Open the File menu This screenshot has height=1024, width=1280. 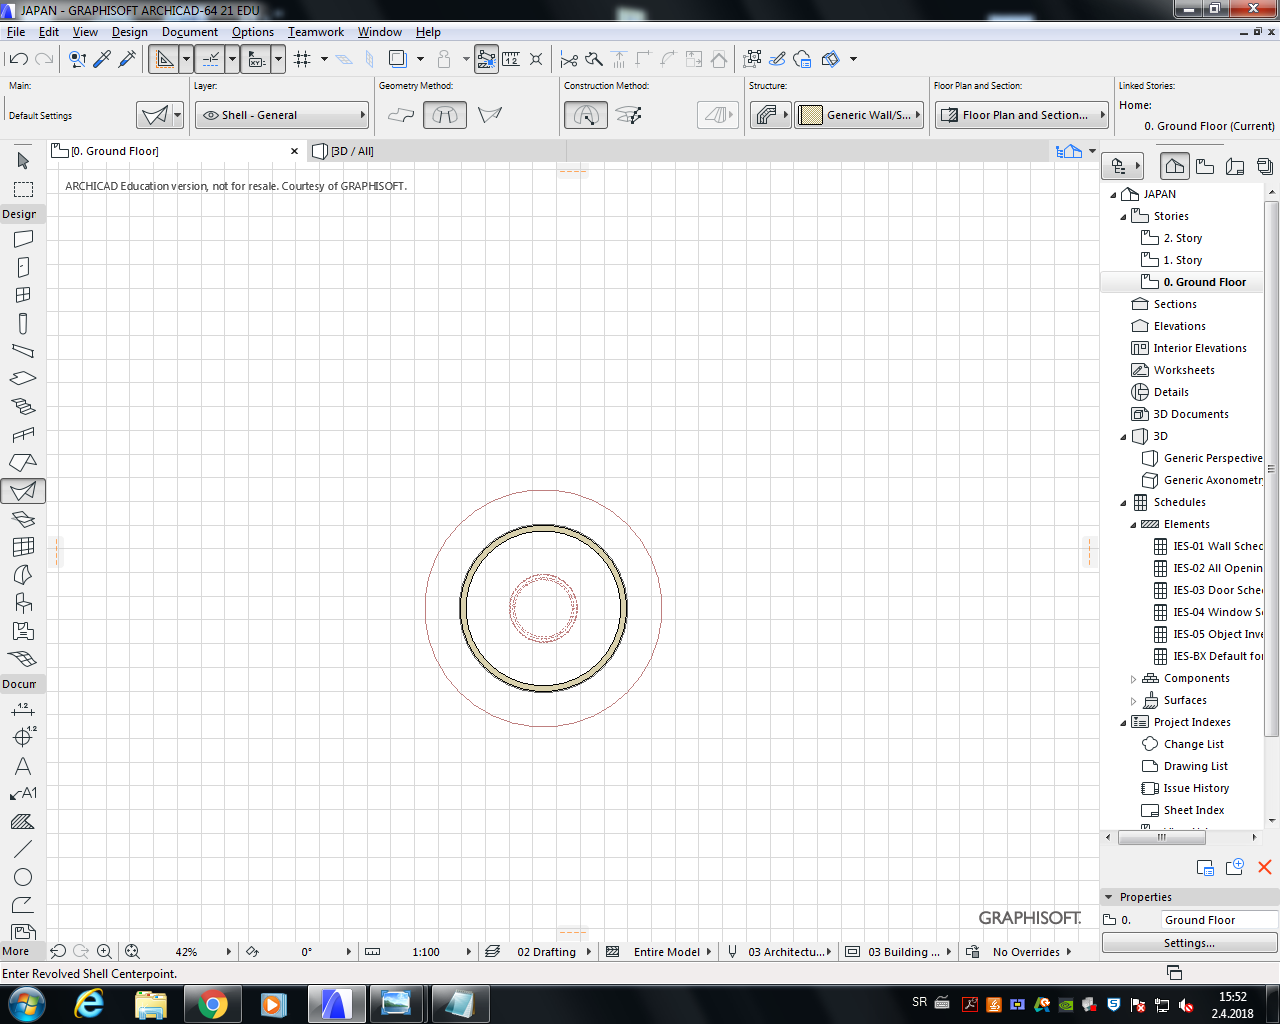click(x=16, y=32)
